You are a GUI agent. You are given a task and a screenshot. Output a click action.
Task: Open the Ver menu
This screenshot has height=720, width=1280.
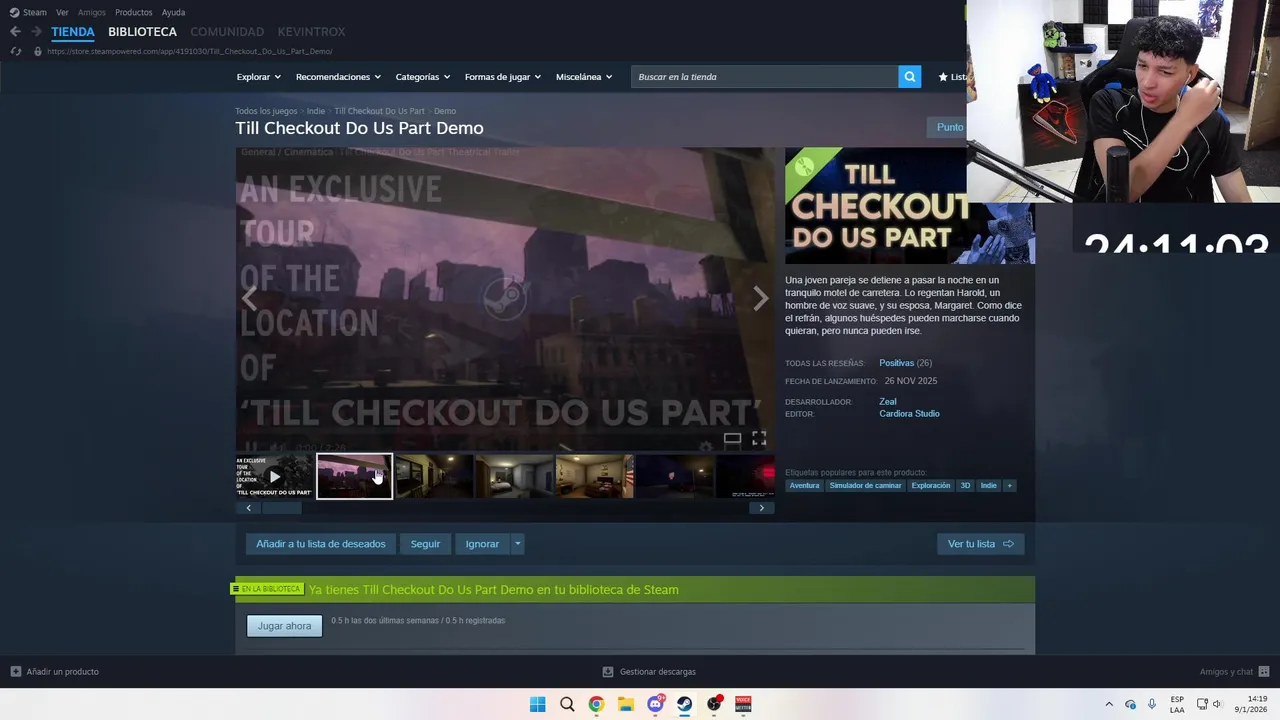coord(62,12)
